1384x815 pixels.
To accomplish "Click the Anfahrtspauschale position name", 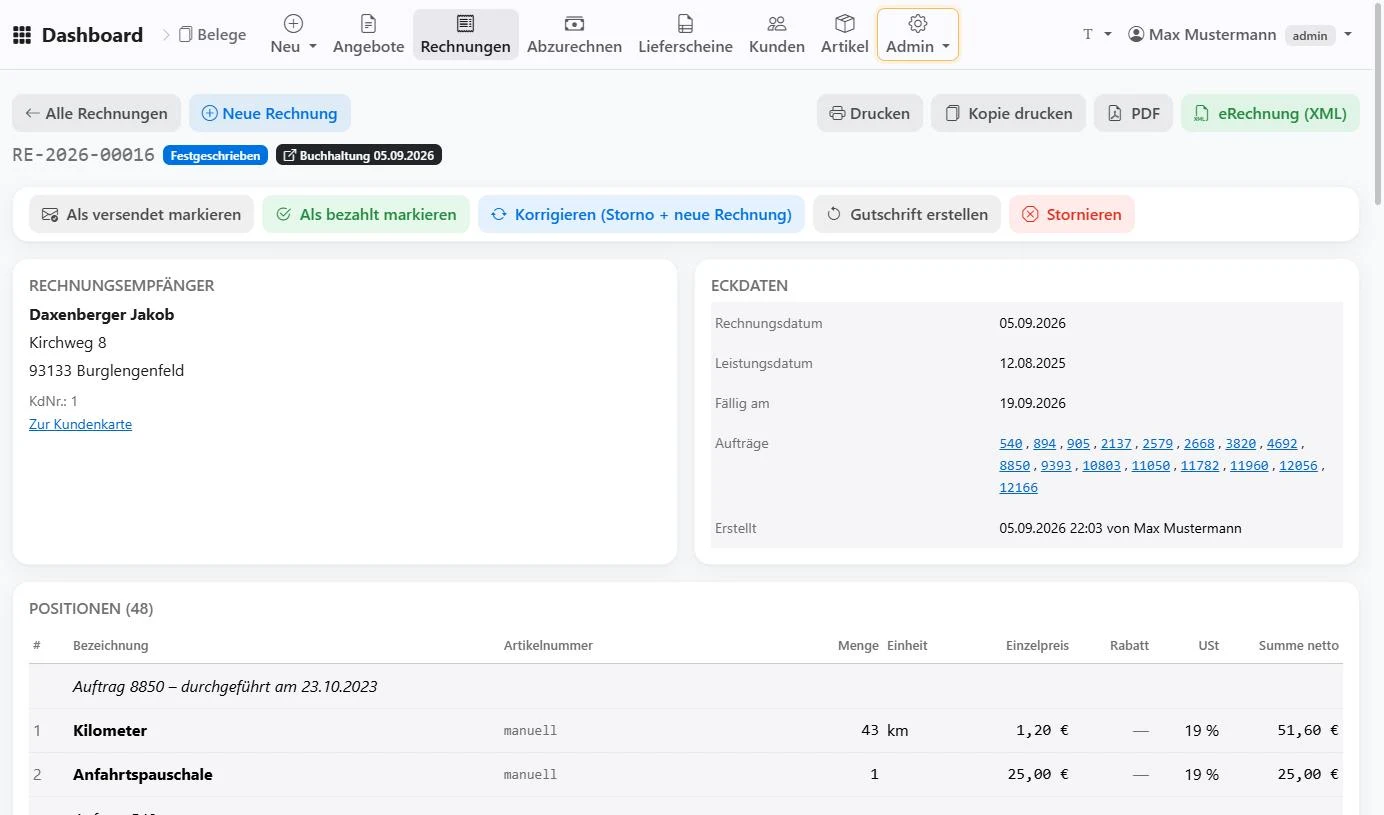I will [143, 774].
